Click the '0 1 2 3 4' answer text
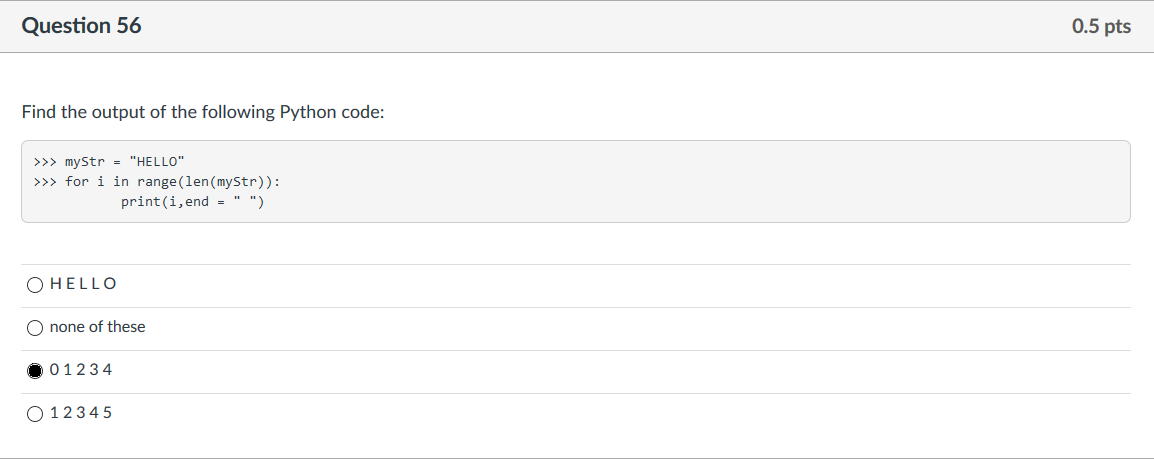The width and height of the screenshot is (1154, 459). (81, 370)
